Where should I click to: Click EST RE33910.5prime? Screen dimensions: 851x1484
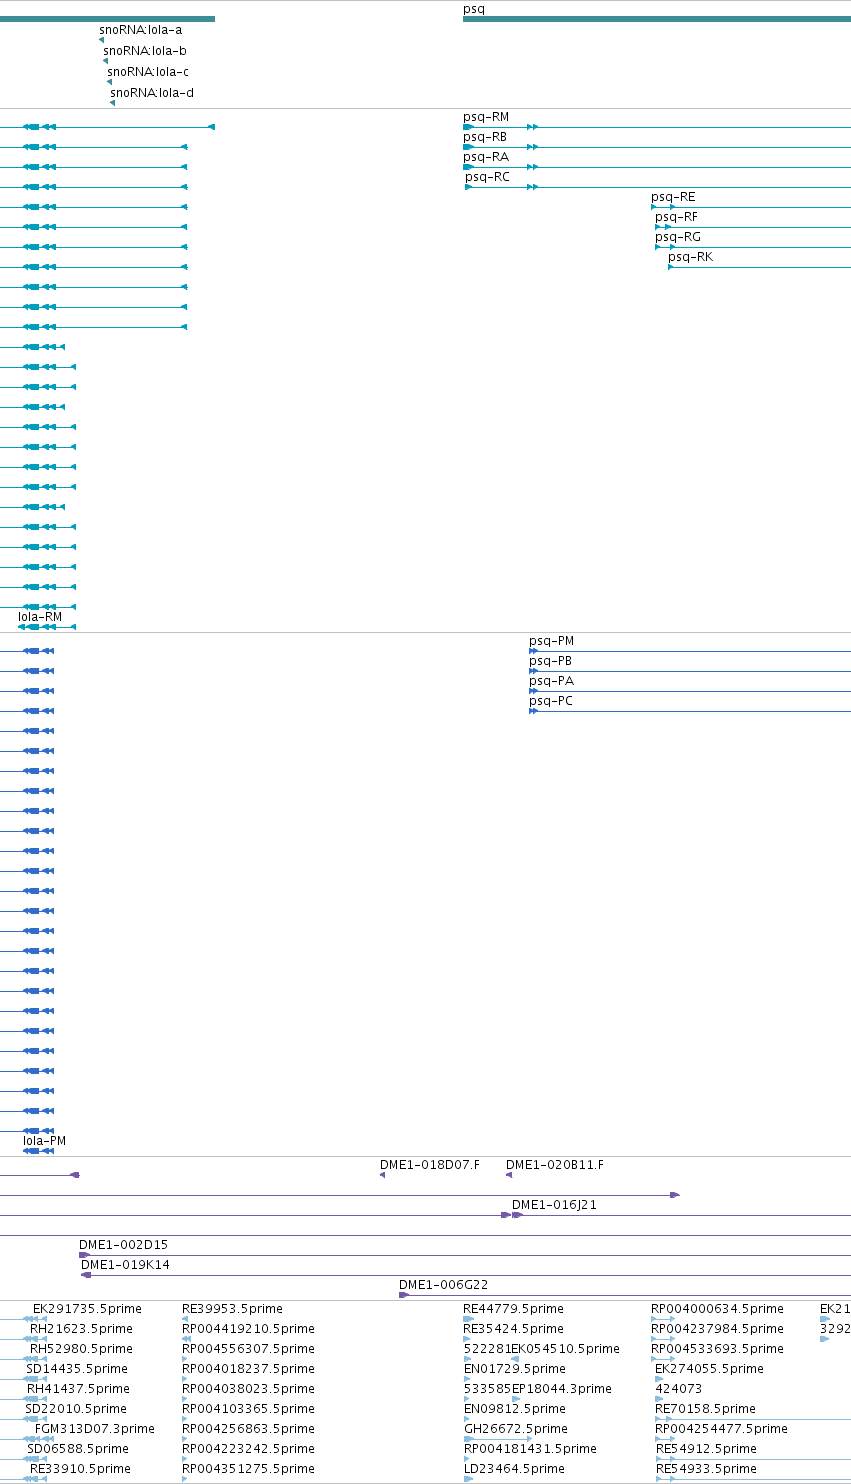click(x=80, y=1469)
